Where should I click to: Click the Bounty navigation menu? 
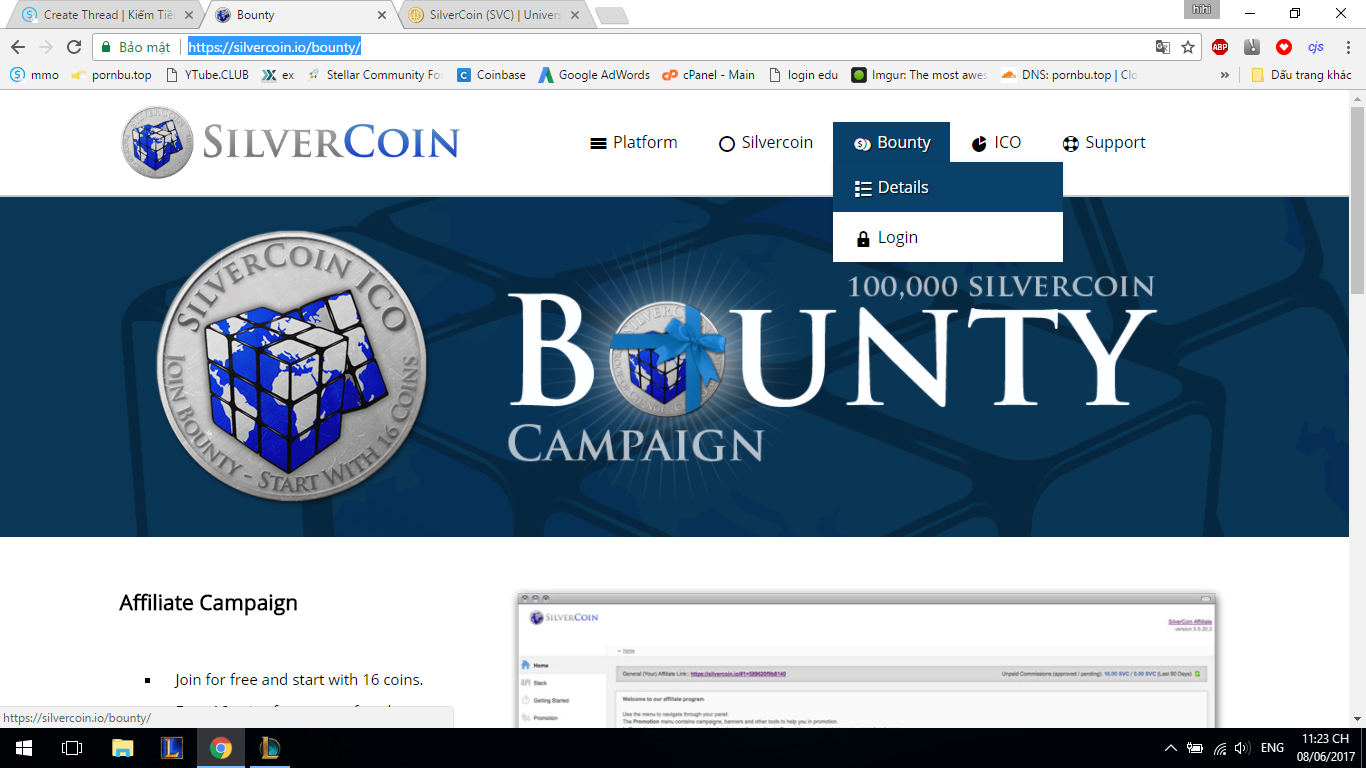(x=891, y=142)
